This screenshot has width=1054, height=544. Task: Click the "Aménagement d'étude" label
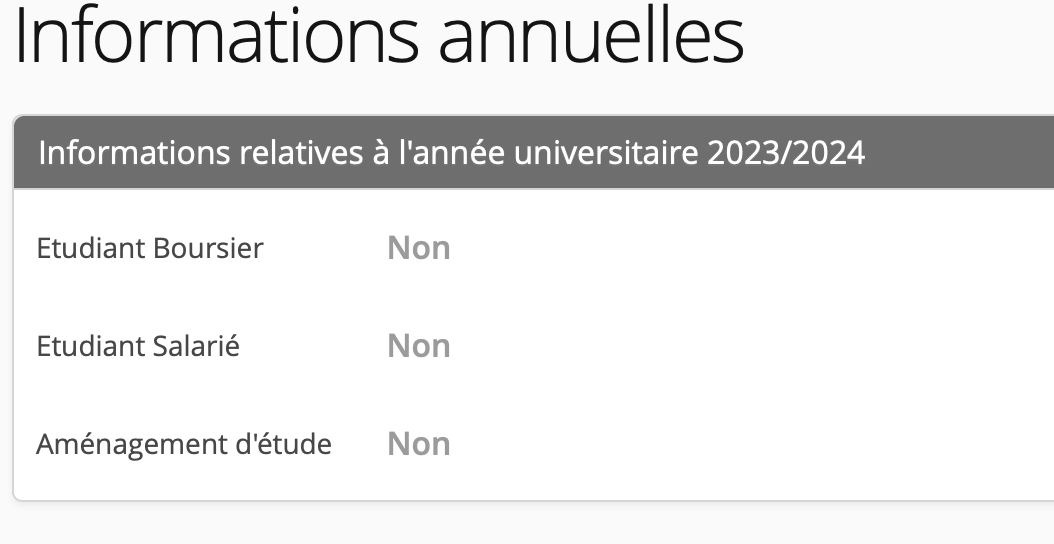click(x=184, y=443)
